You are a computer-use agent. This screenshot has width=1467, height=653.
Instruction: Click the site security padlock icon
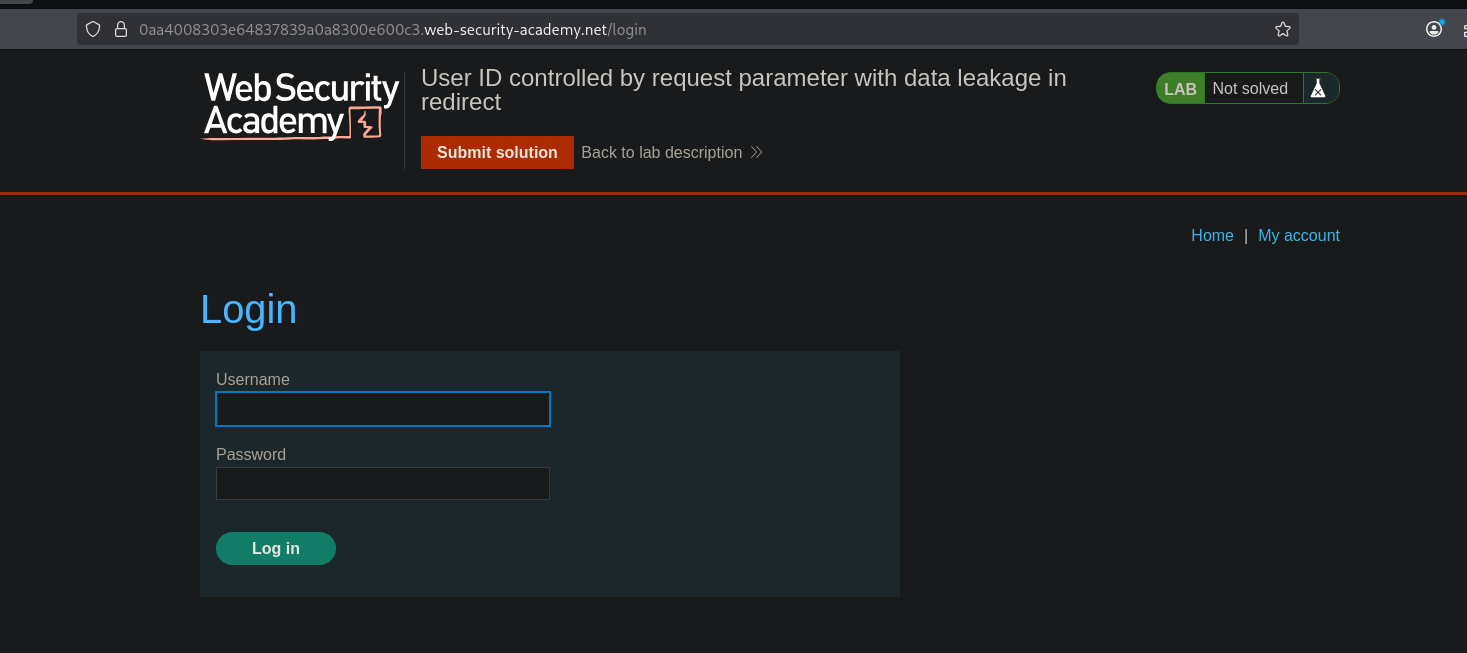point(121,29)
